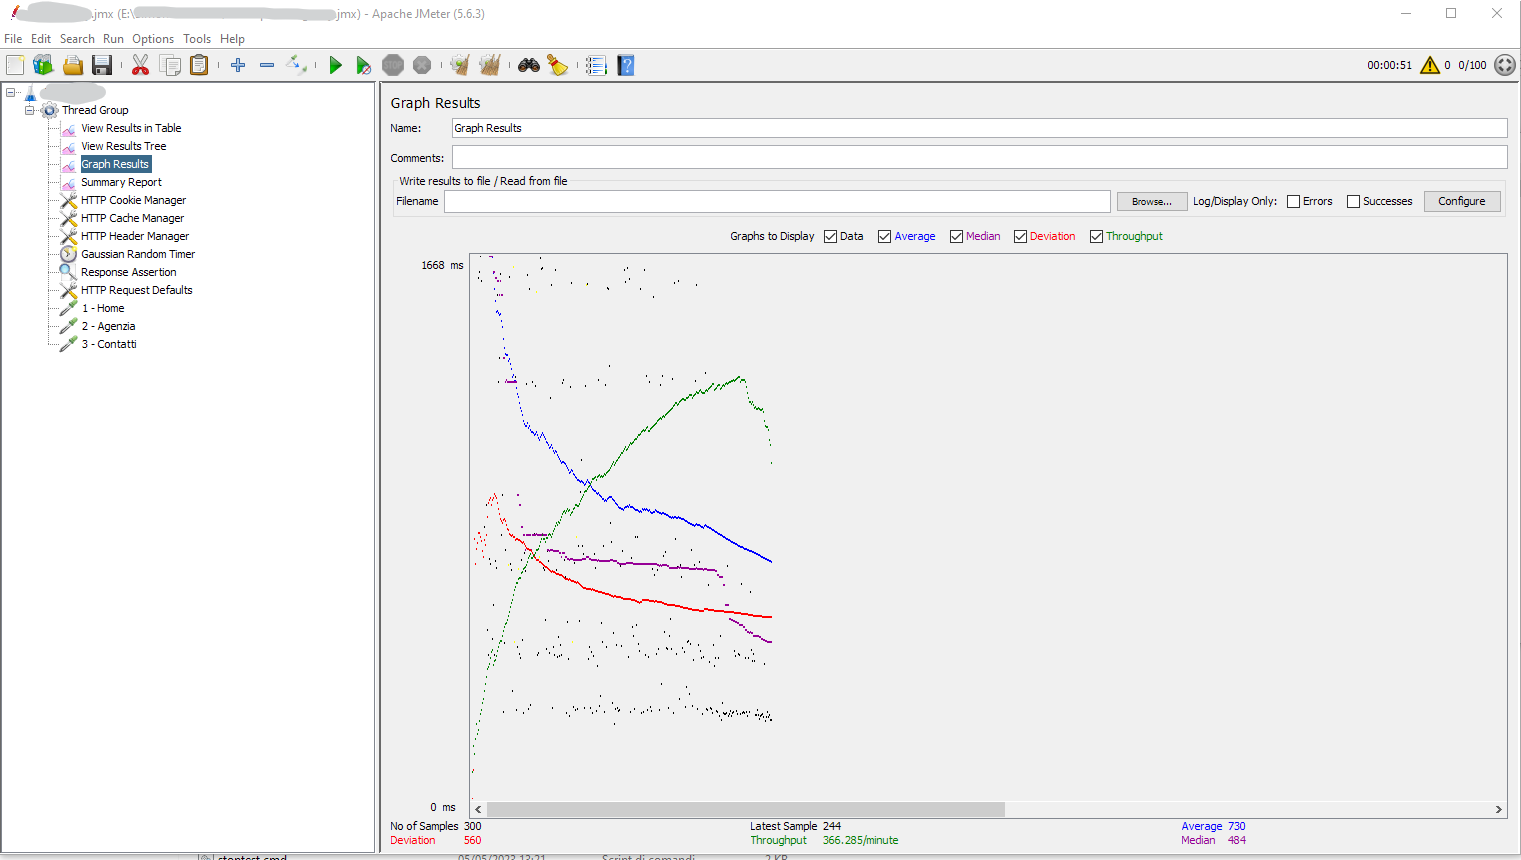Open search with binoculars icon
Screen dimensions: 1521x860
click(529, 65)
